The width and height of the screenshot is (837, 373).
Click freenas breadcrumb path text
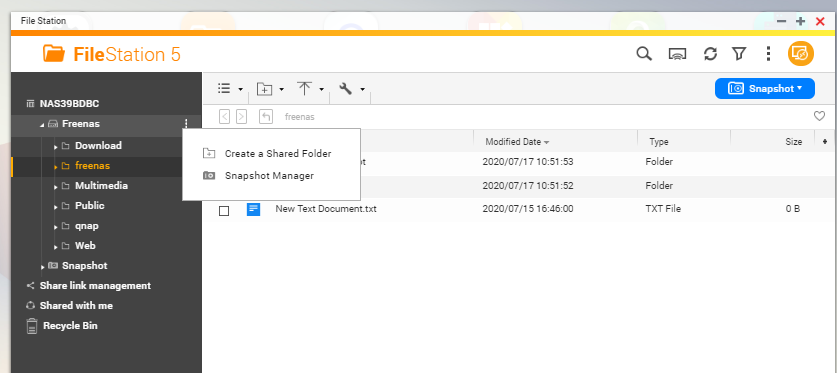click(299, 116)
